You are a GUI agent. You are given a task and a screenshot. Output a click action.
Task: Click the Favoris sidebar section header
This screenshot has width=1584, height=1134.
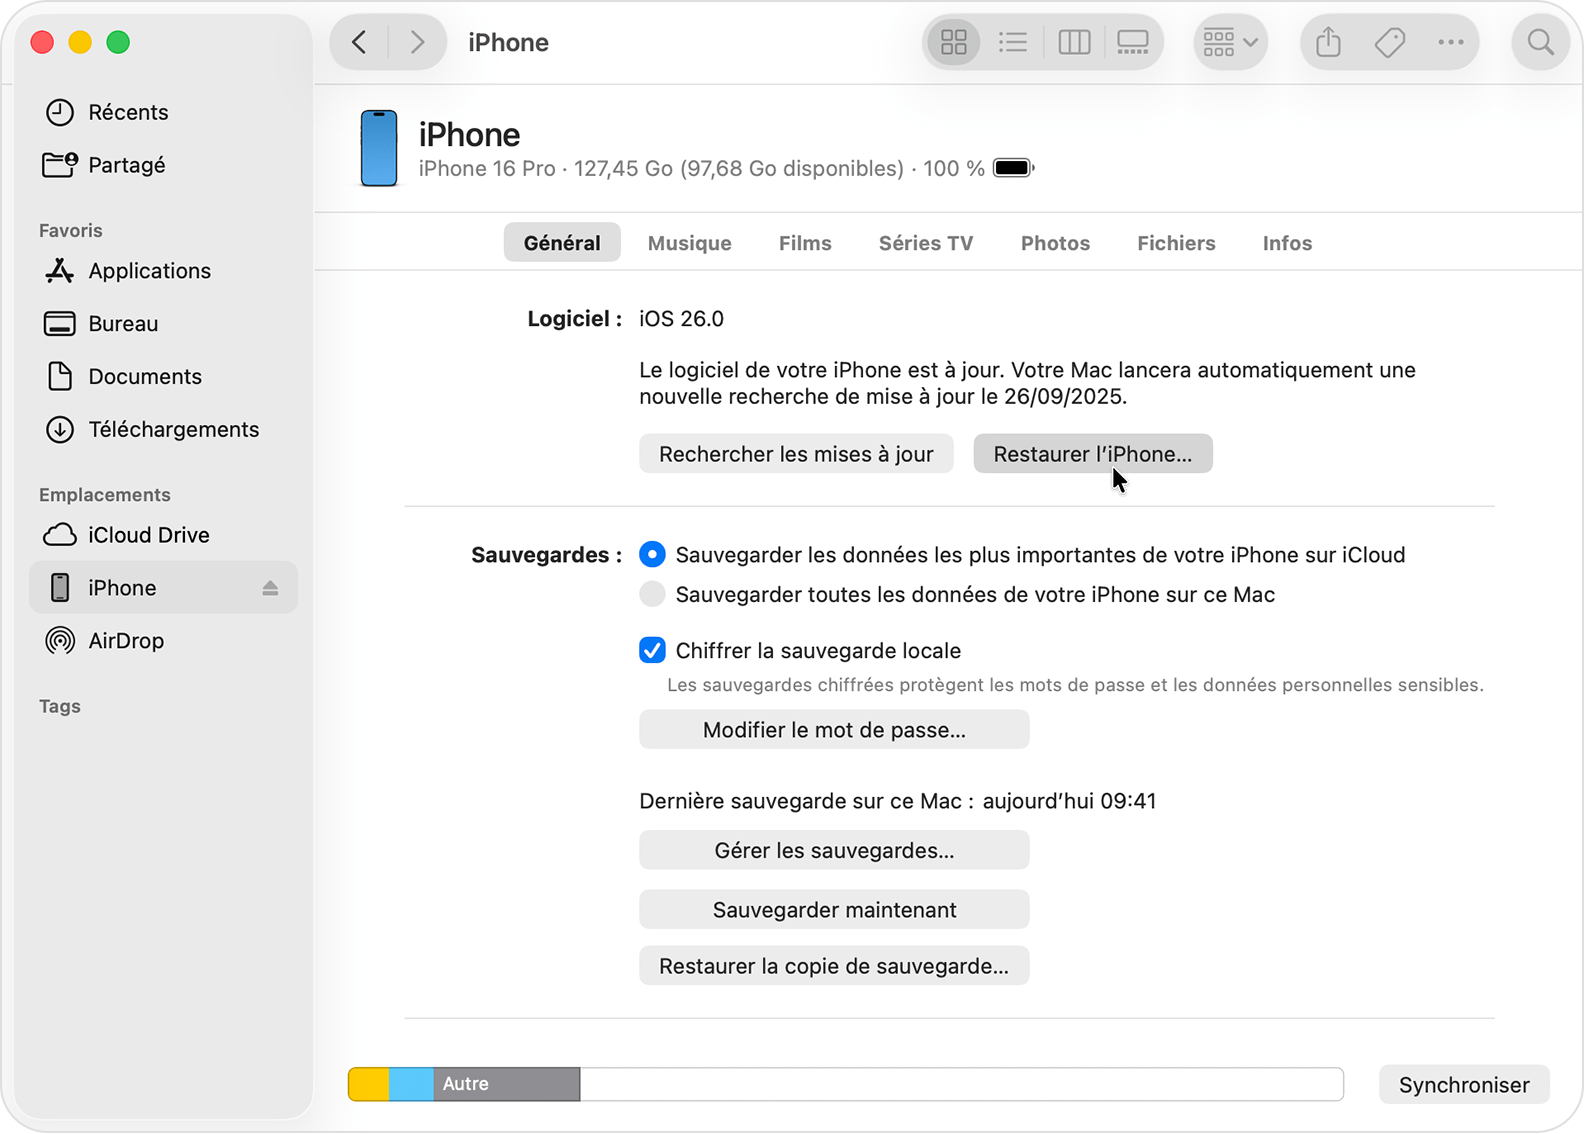click(71, 231)
